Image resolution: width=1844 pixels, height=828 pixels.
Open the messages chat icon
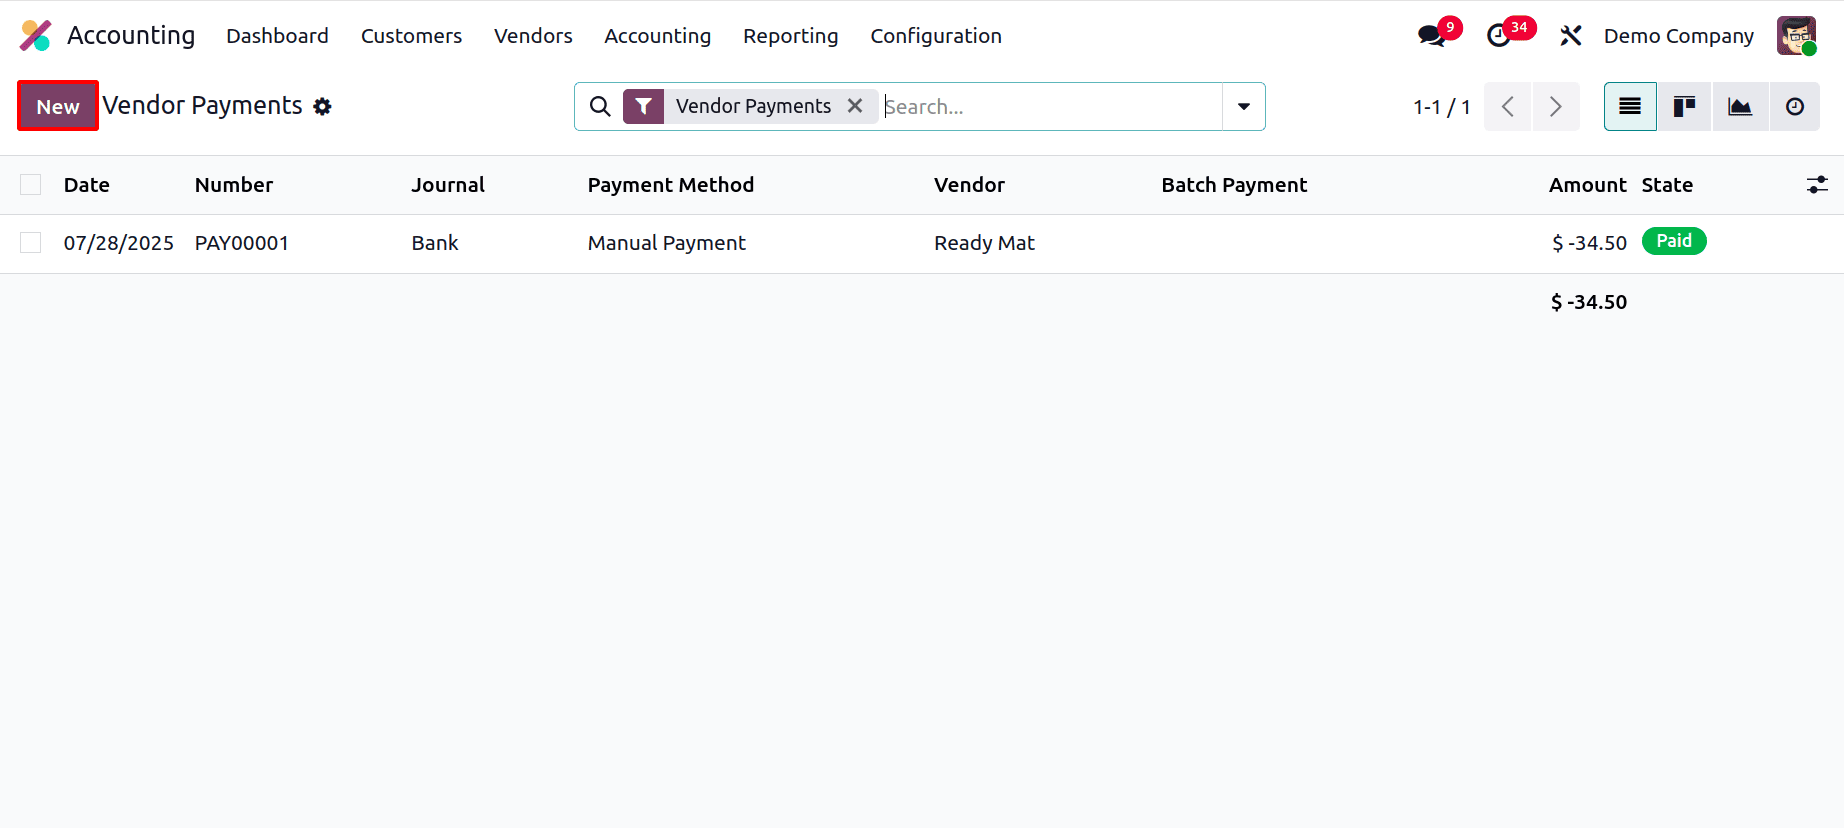point(1432,36)
